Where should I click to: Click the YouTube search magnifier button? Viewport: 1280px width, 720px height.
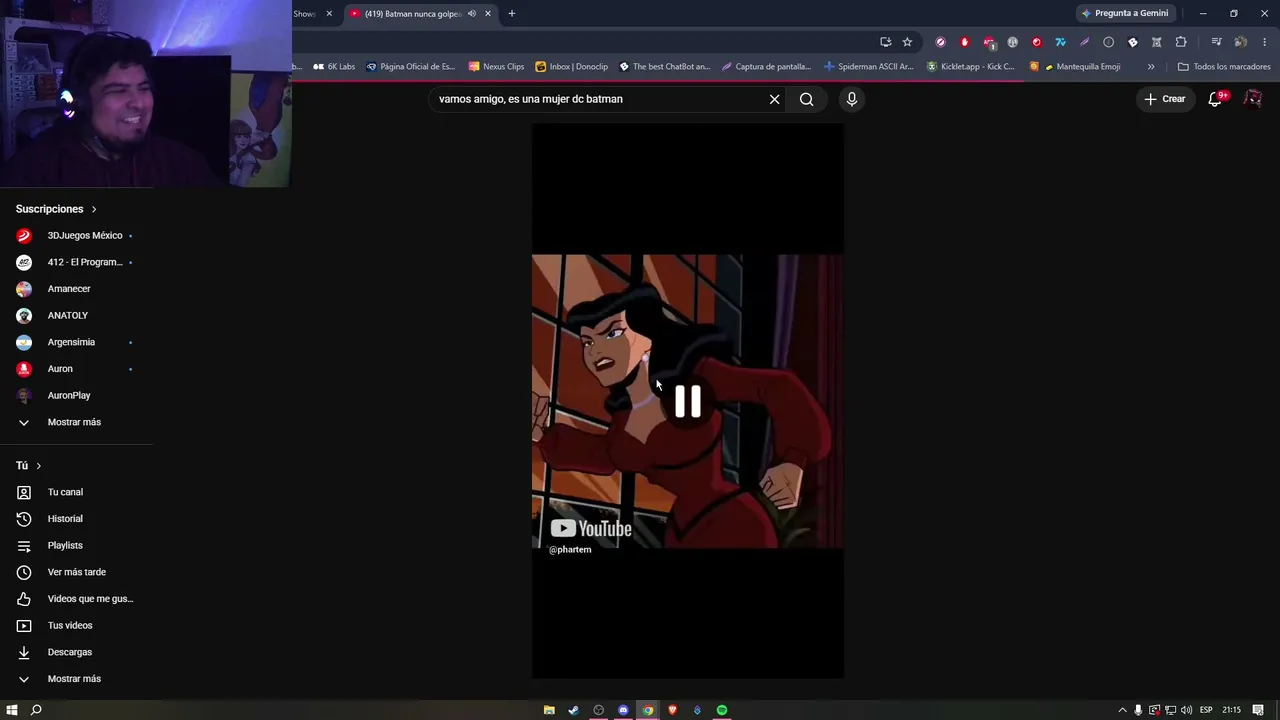pyautogui.click(x=806, y=99)
